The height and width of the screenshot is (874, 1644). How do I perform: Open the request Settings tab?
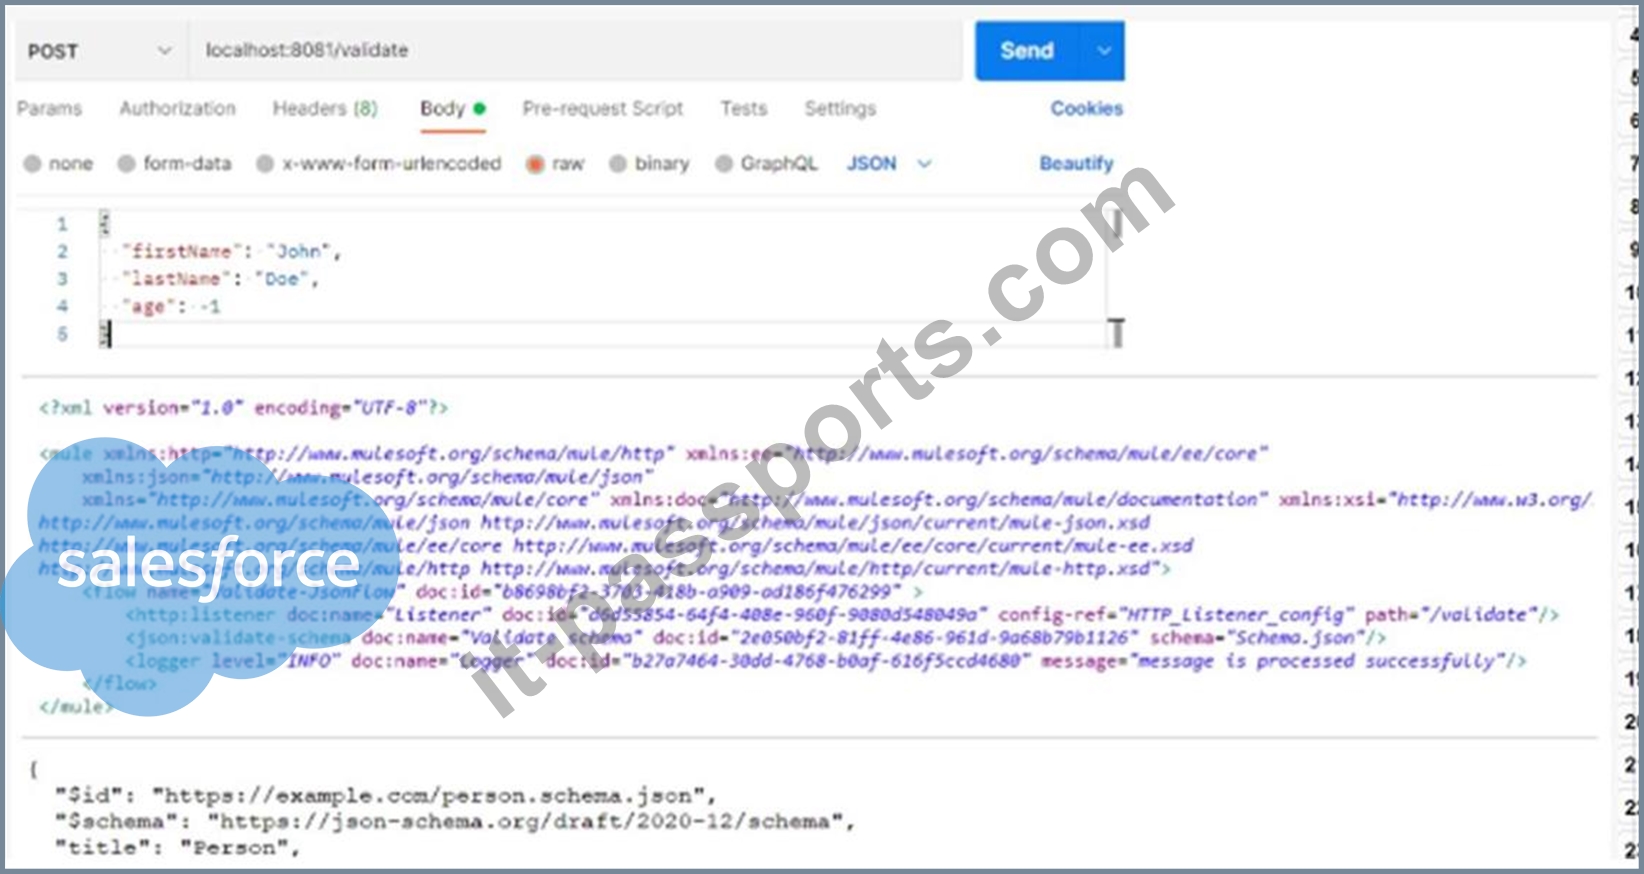(840, 108)
